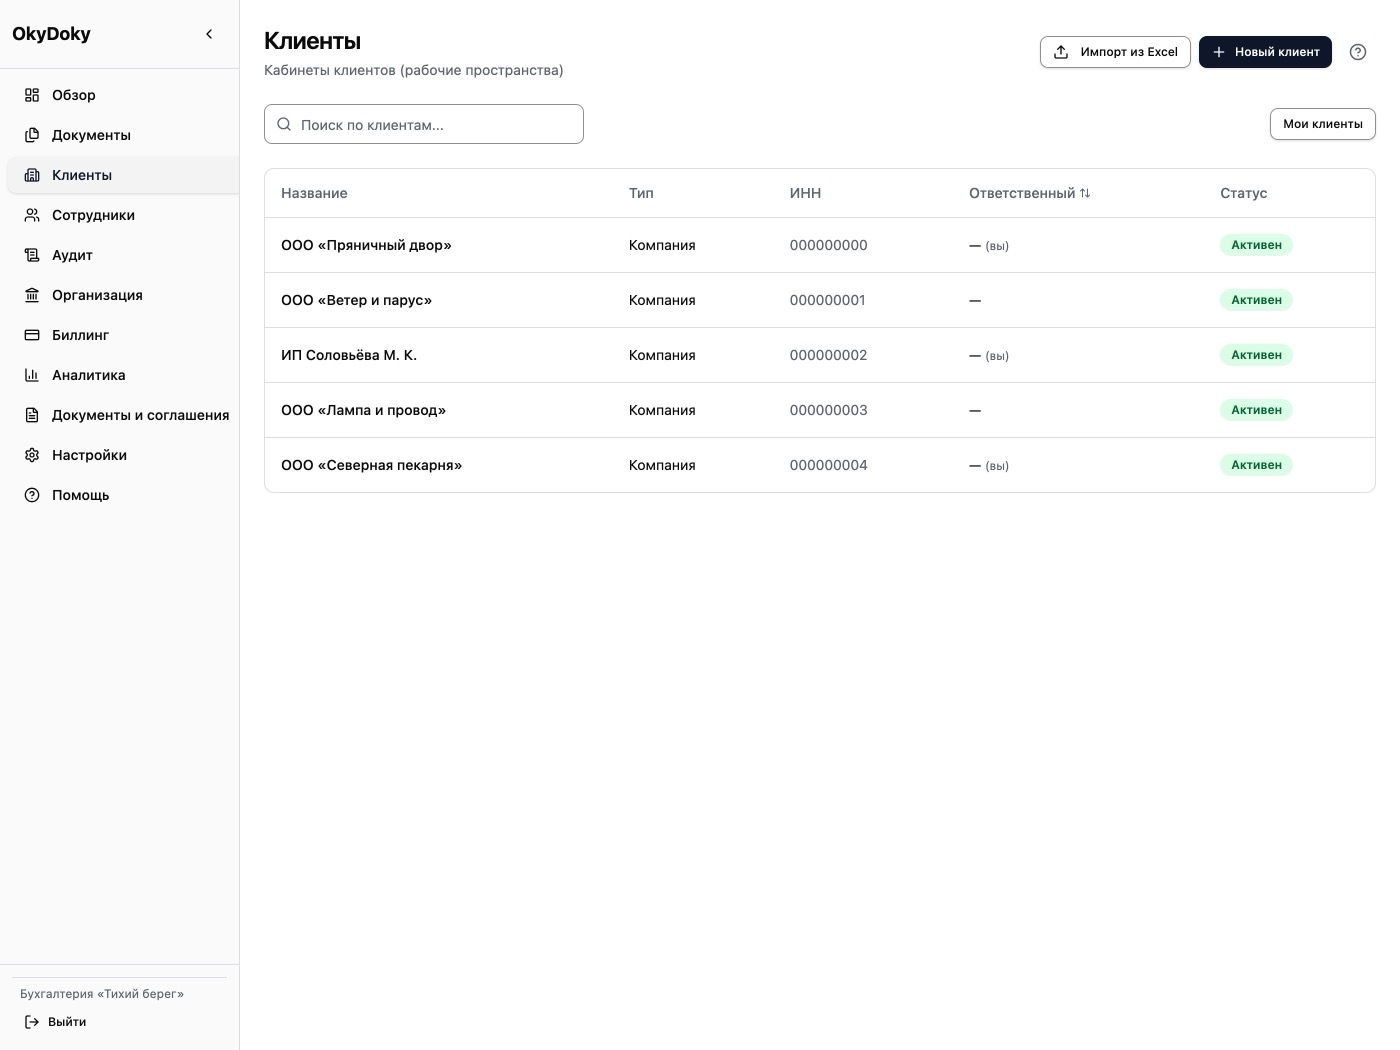
Task: Log out with Выйти
Action: tap(56, 1022)
